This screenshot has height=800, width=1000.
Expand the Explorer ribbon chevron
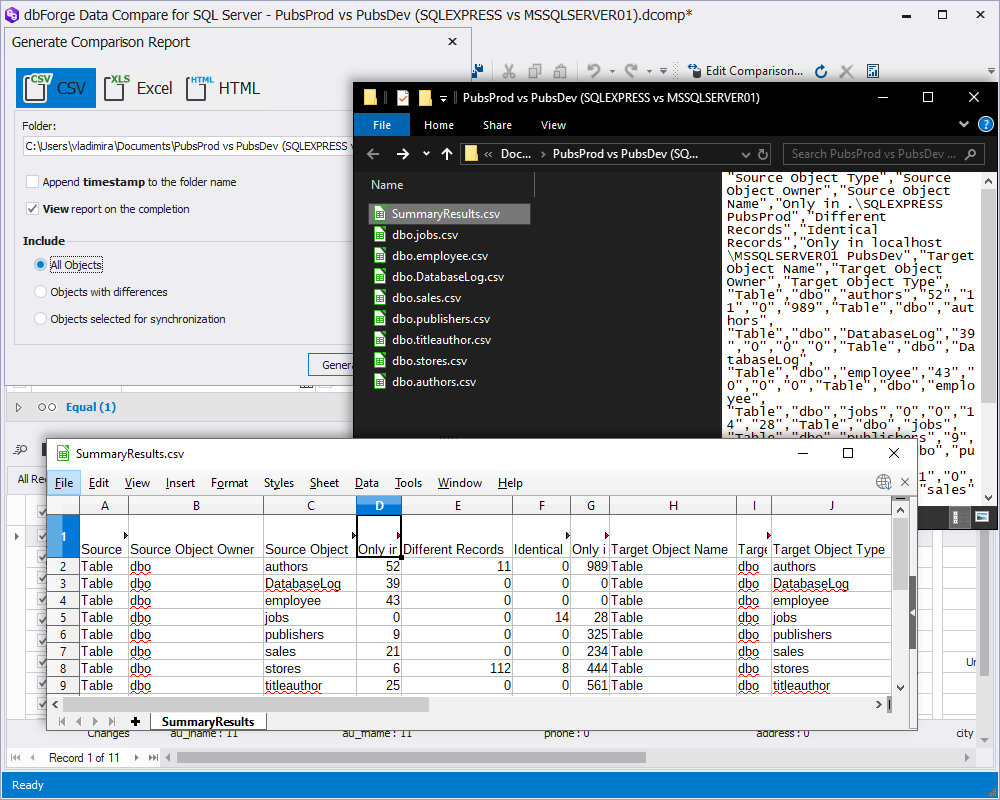964,124
